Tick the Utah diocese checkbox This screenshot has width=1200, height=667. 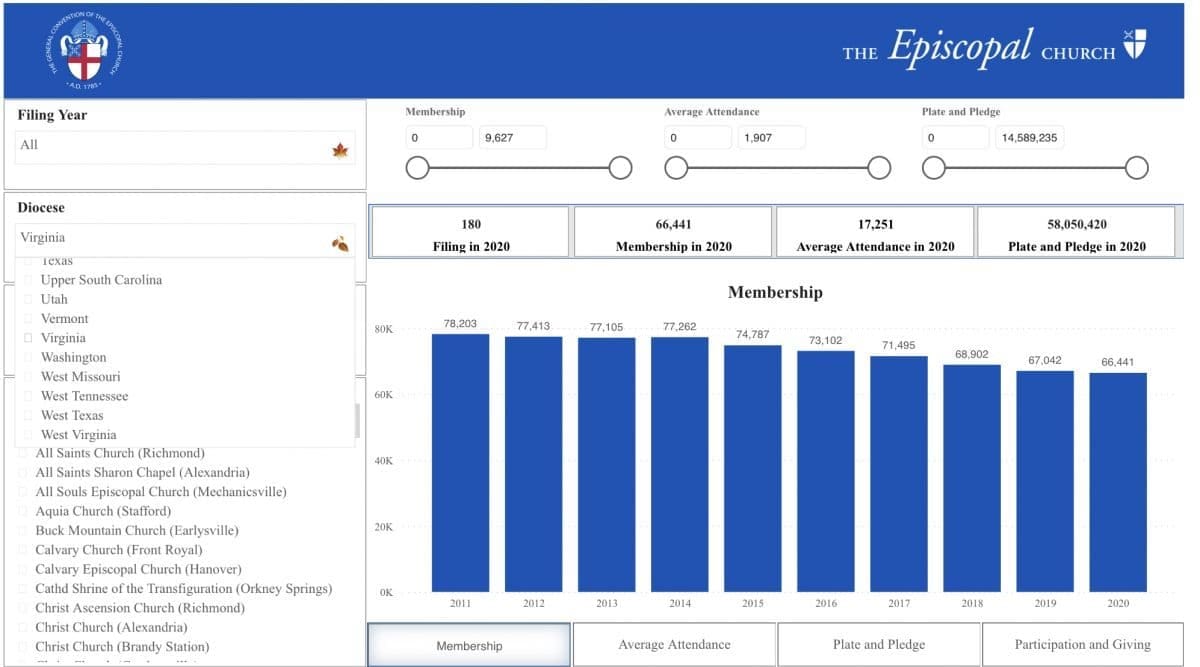tap(29, 299)
